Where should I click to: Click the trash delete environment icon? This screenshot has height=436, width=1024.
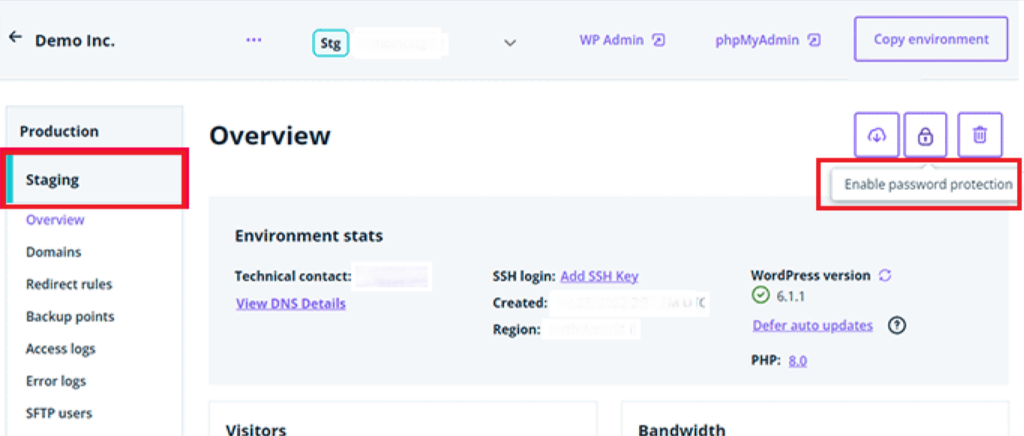click(x=980, y=135)
